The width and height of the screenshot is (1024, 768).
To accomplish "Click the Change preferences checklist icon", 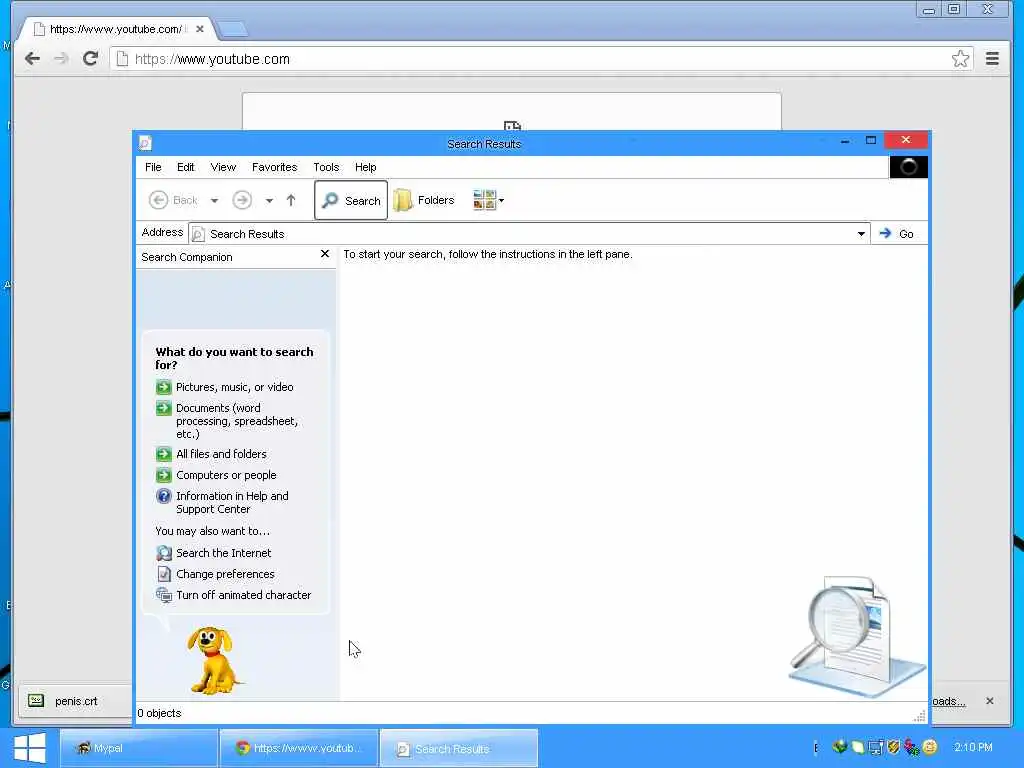I will click(x=163, y=574).
